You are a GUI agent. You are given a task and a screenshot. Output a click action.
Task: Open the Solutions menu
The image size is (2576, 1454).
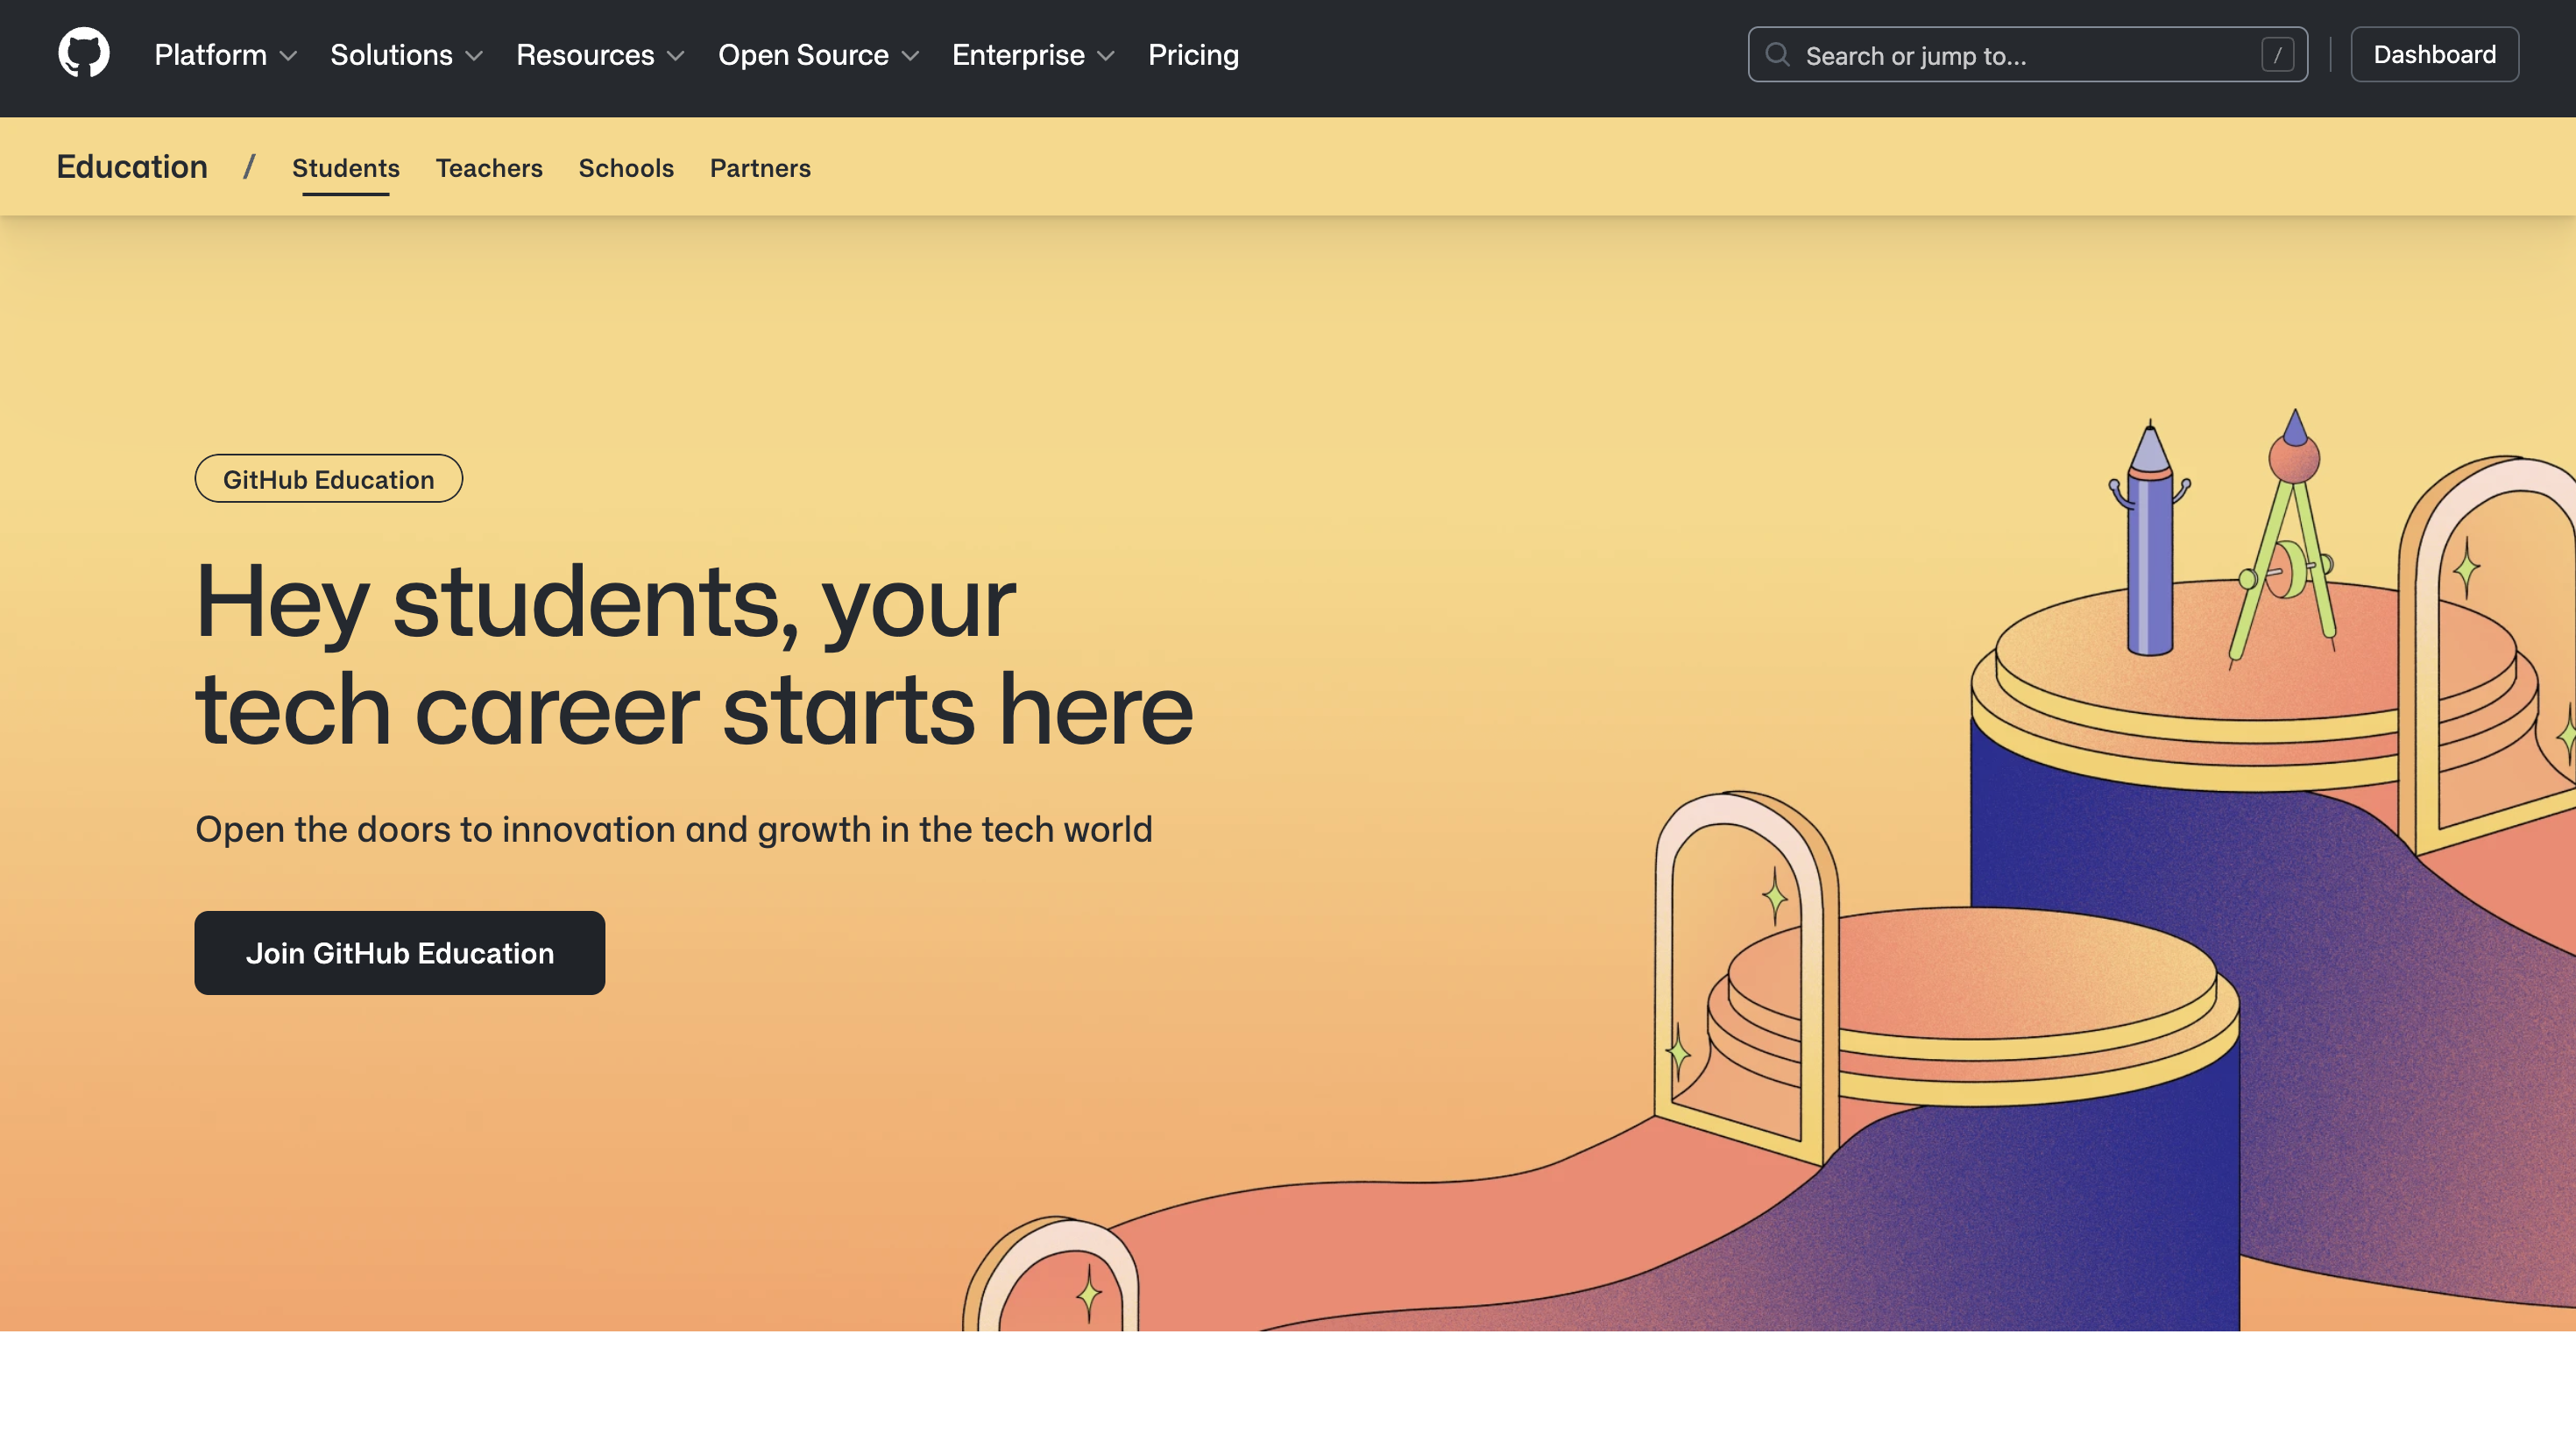click(404, 55)
